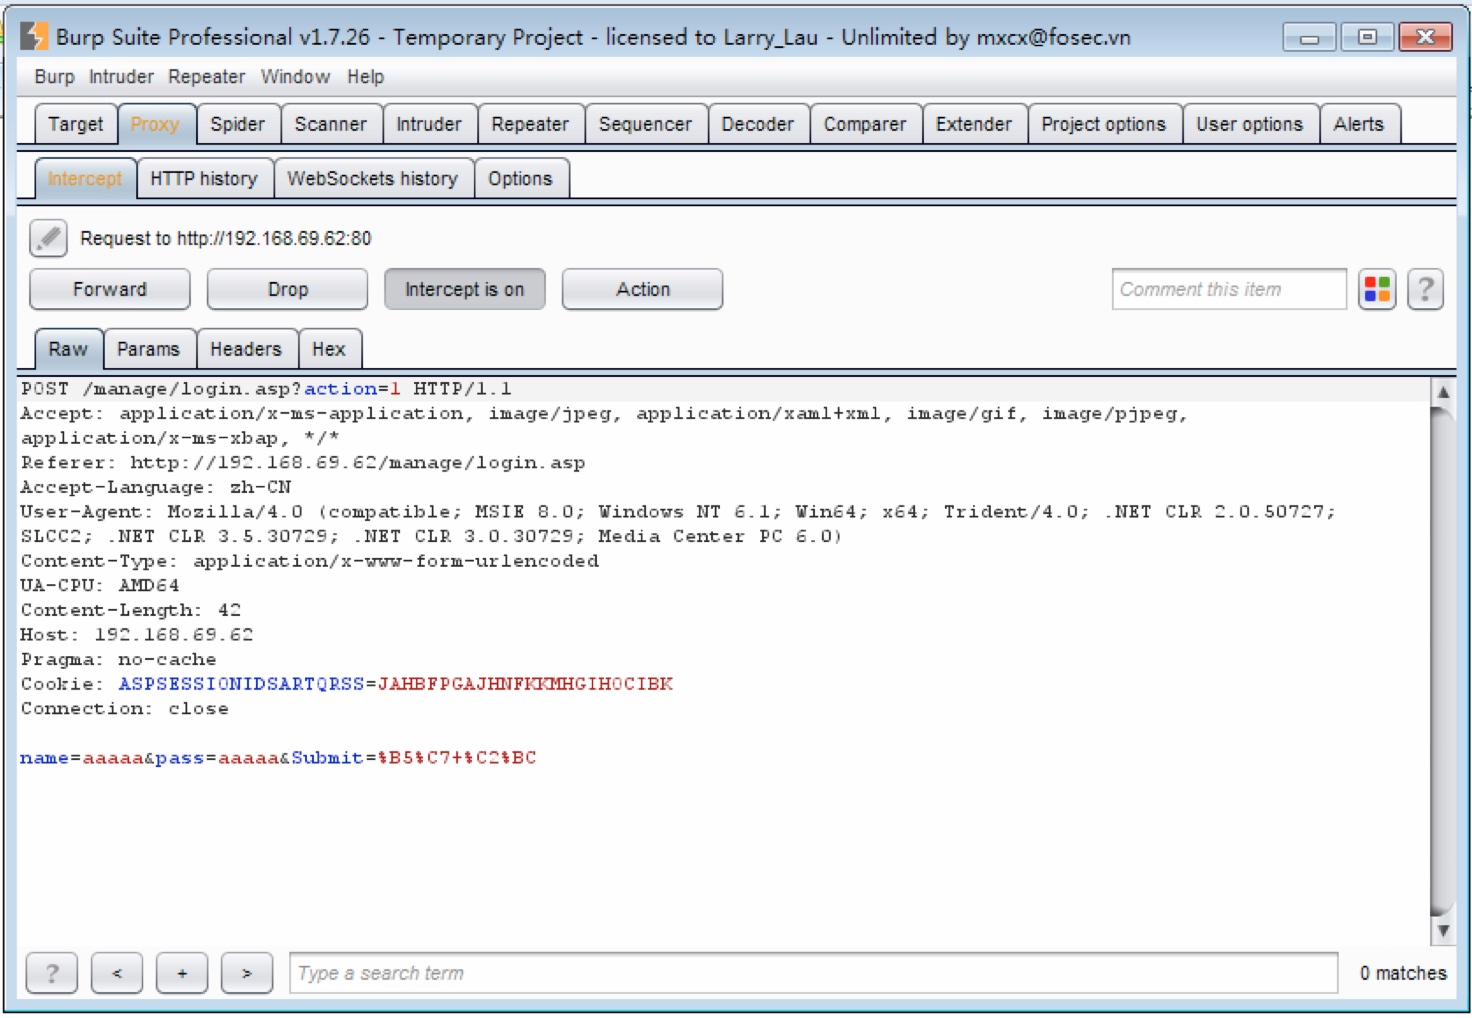
Task: Click the UA-CPU: AMD64 line
Action: 100,586
